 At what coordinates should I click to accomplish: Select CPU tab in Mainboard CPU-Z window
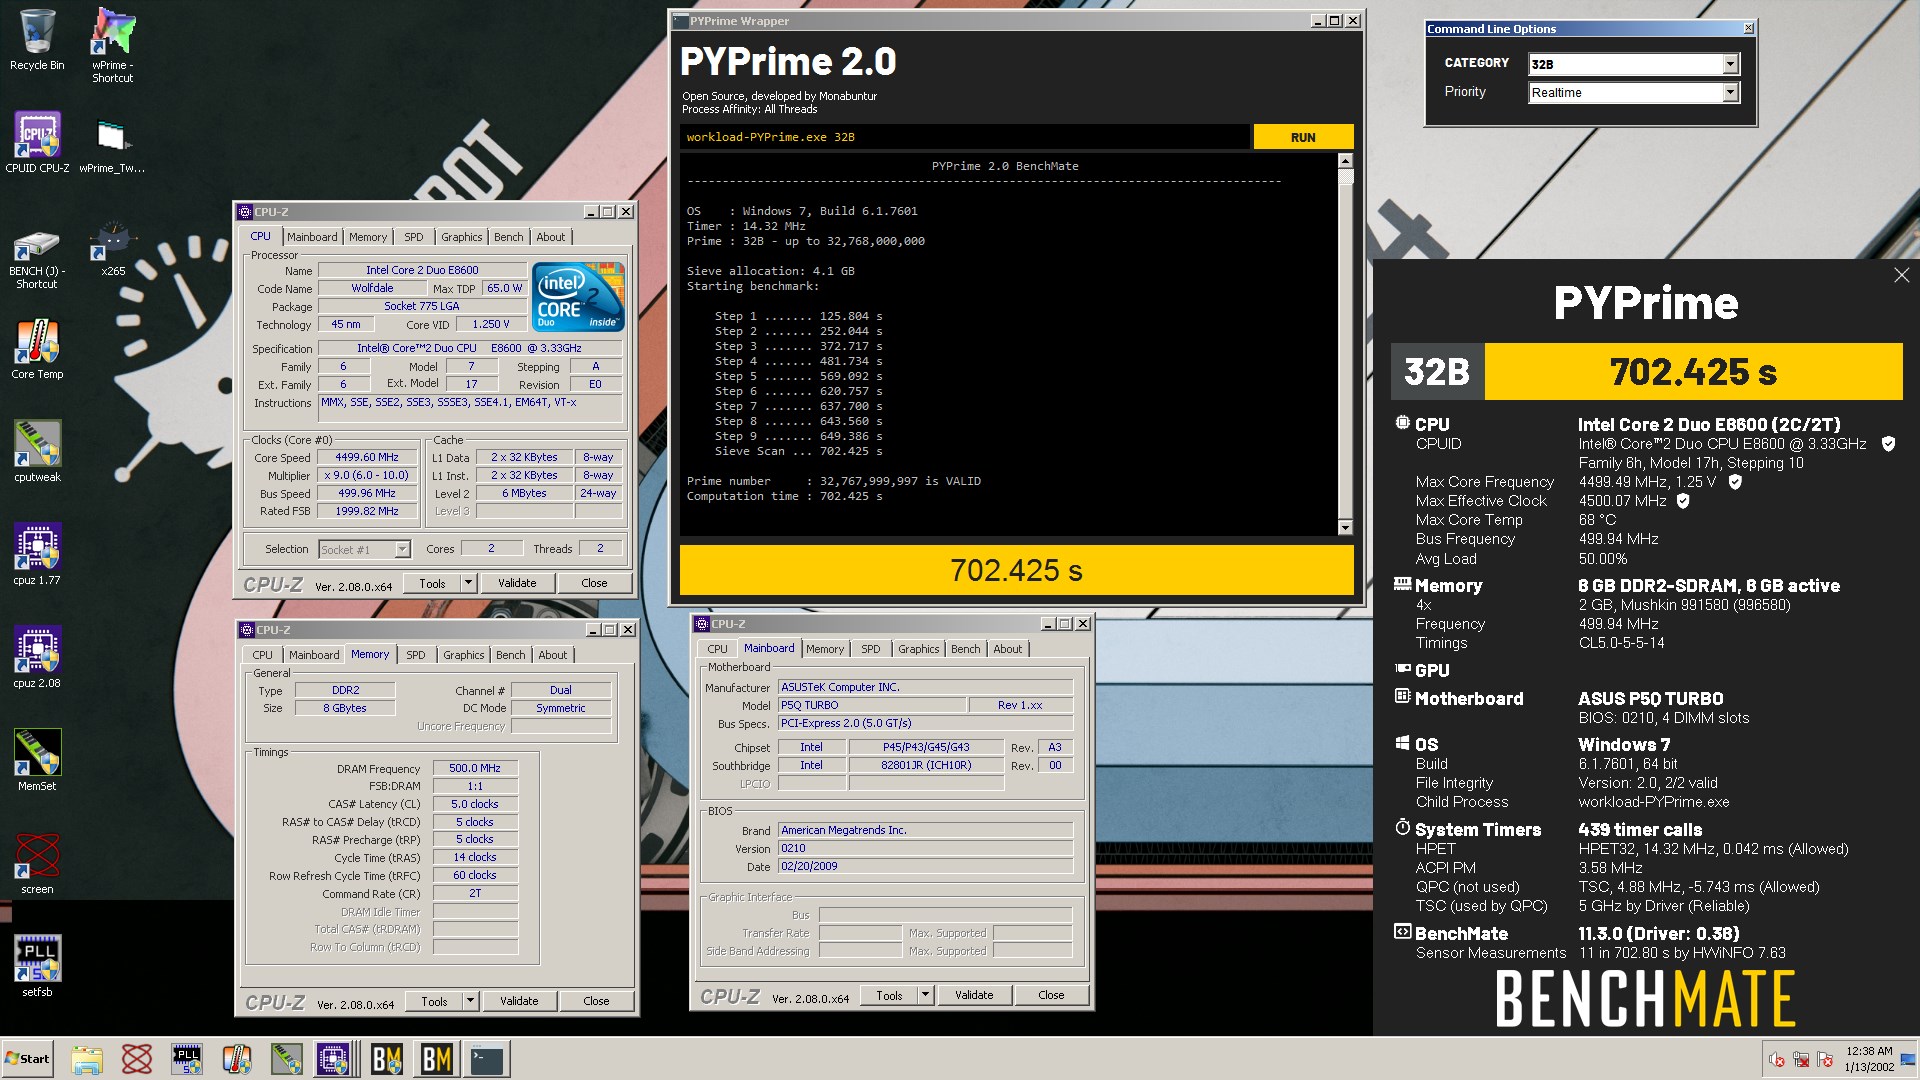pos(717,649)
